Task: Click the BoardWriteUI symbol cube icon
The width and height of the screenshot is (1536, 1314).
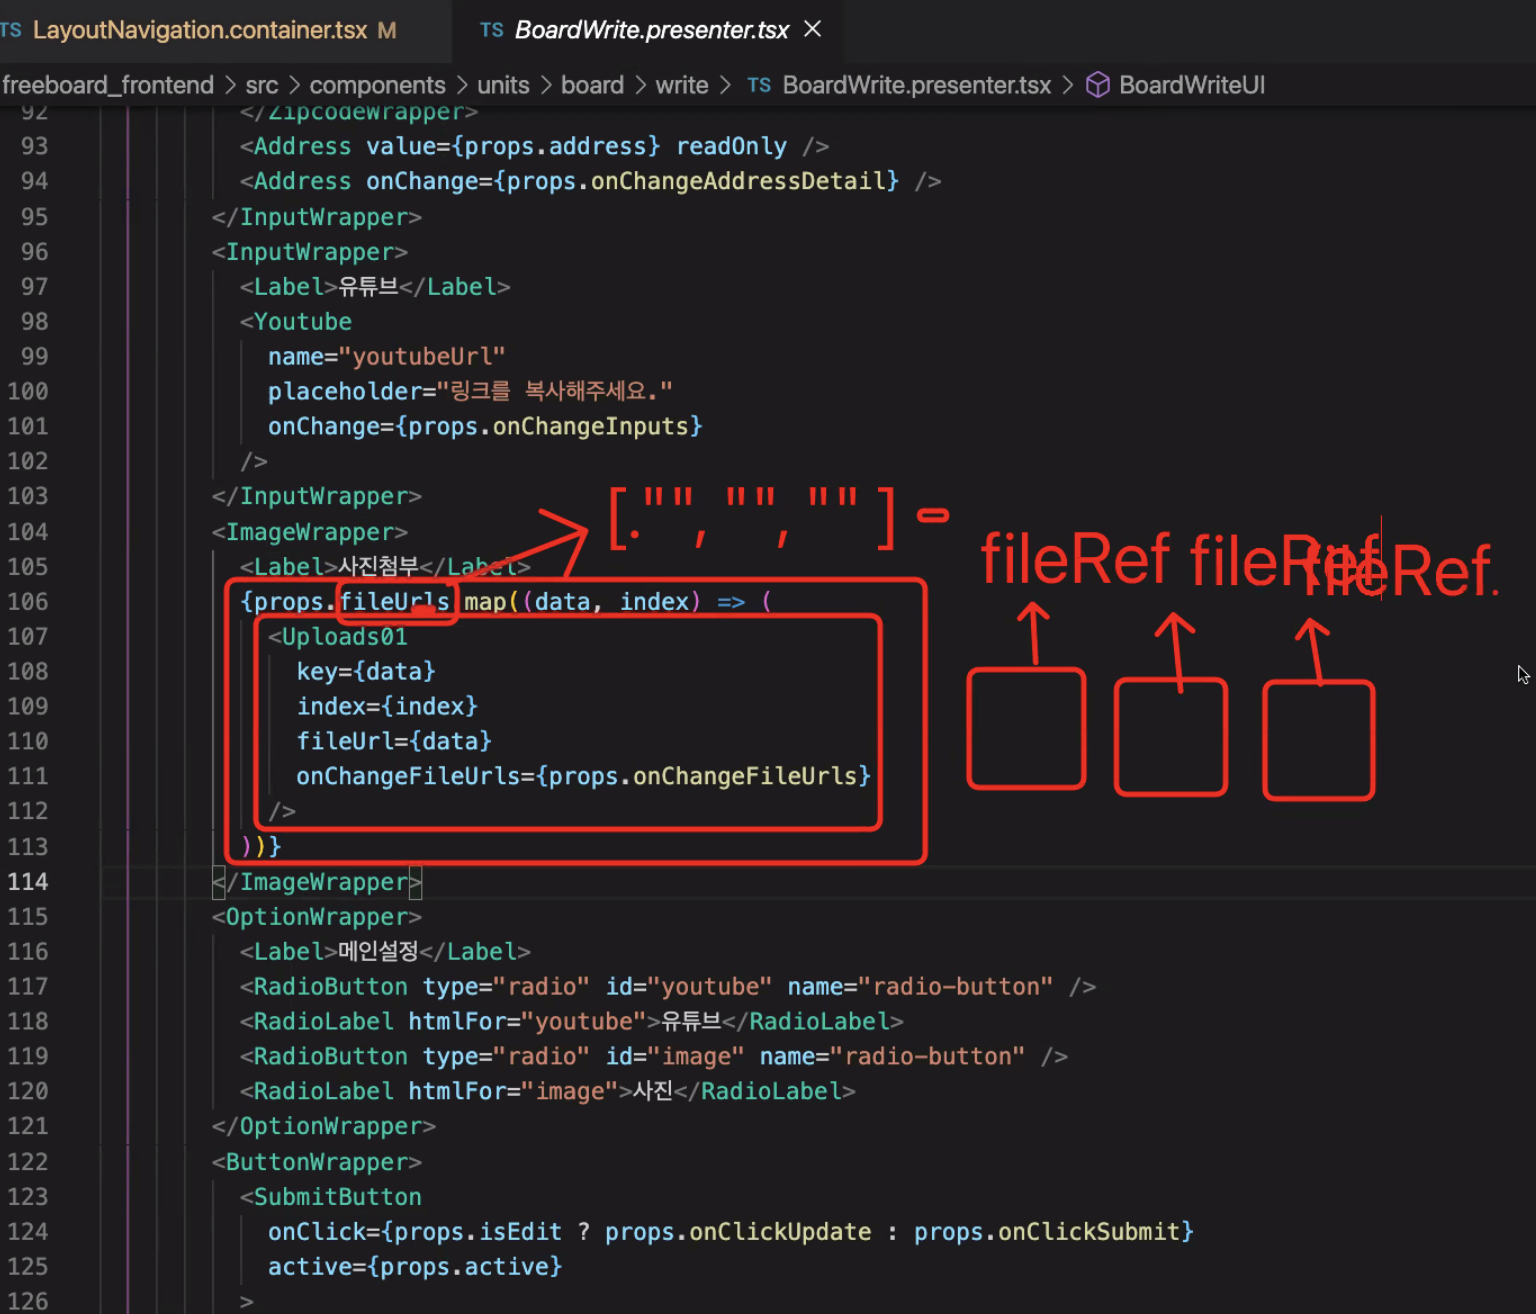Action: (1097, 85)
